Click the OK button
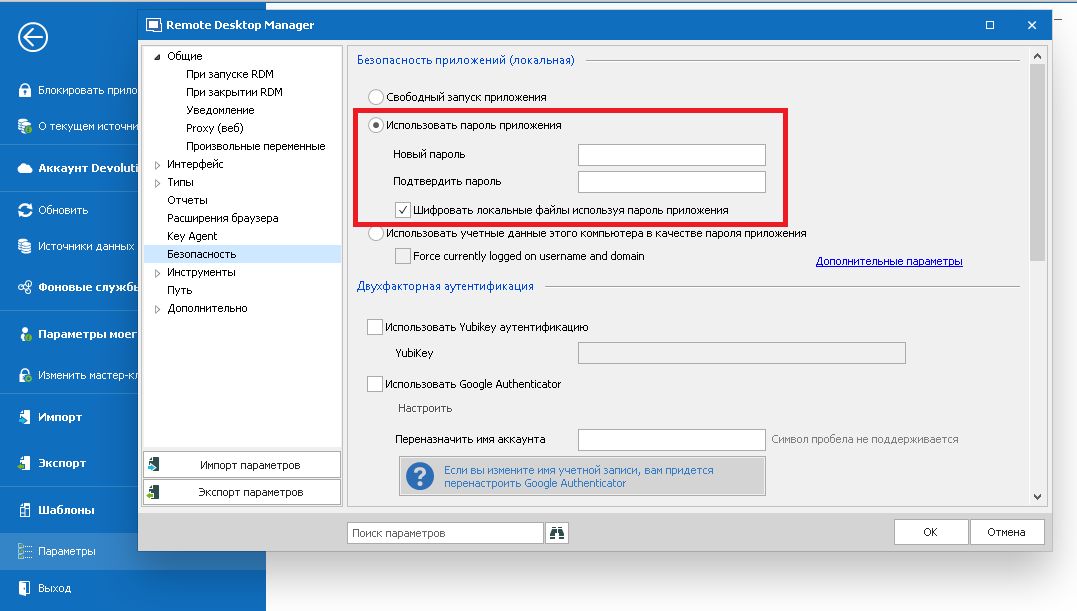Viewport: 1077px width, 611px height. 931,532
